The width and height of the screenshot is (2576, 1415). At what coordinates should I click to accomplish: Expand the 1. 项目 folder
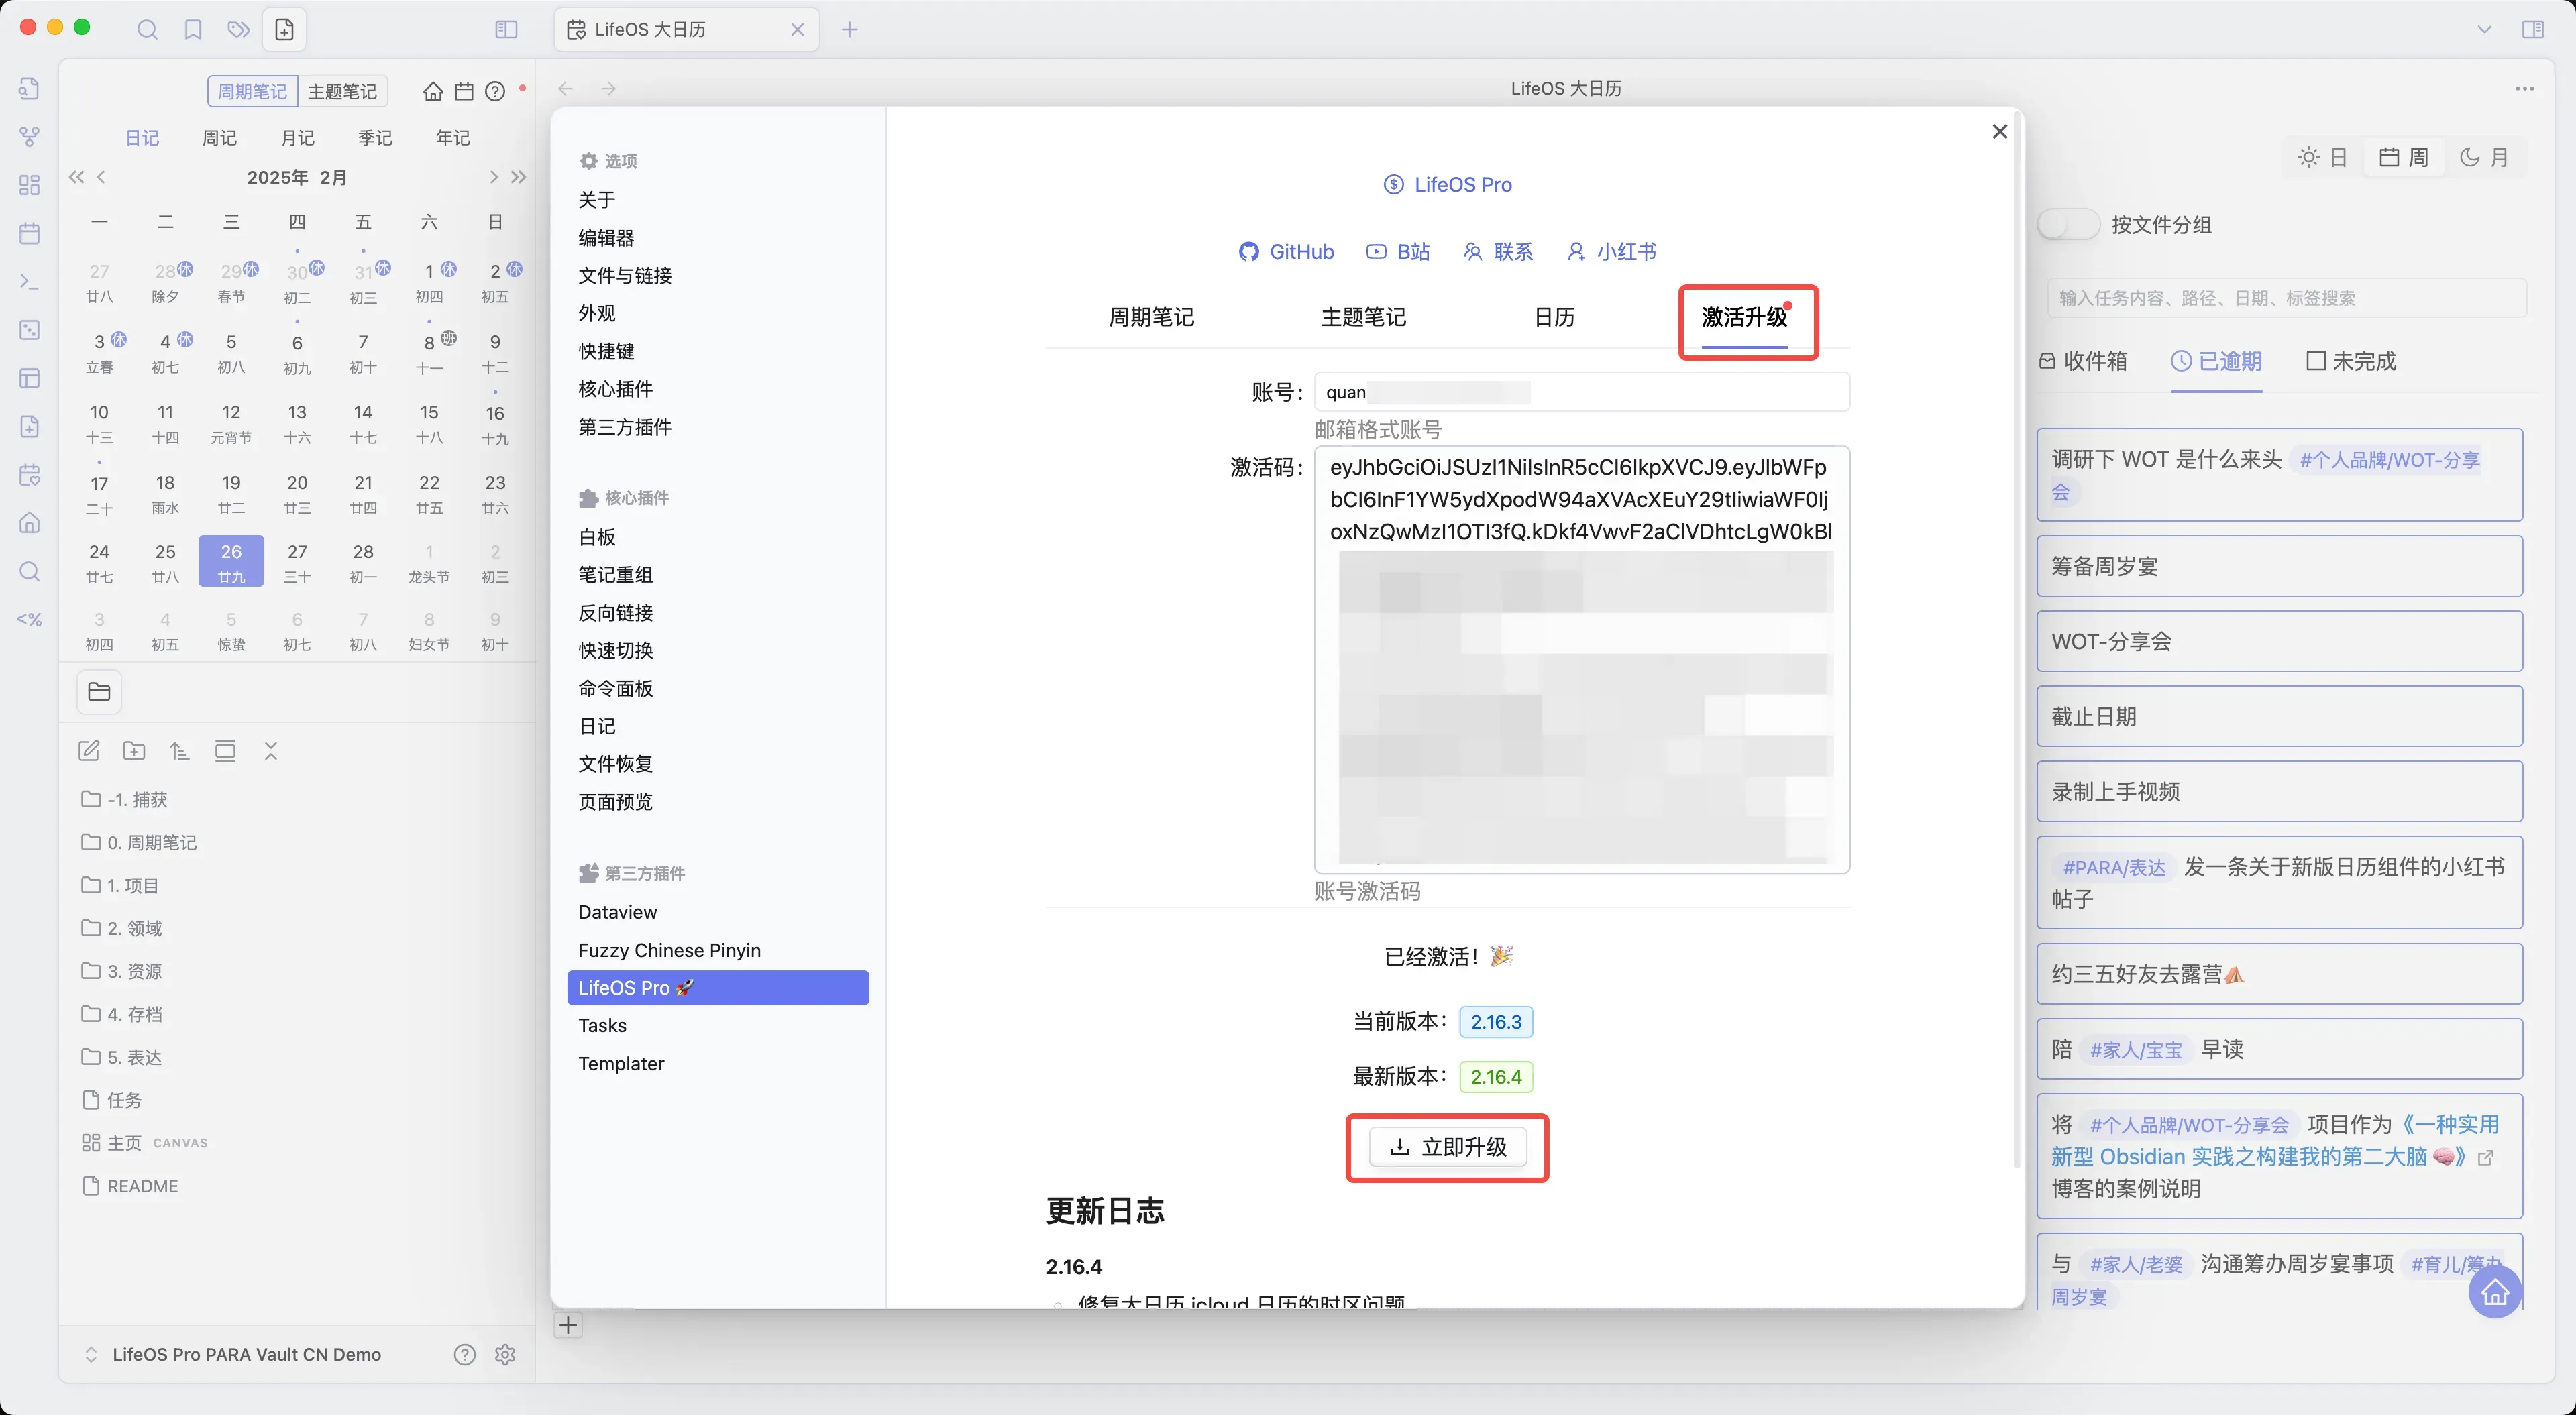click(133, 885)
